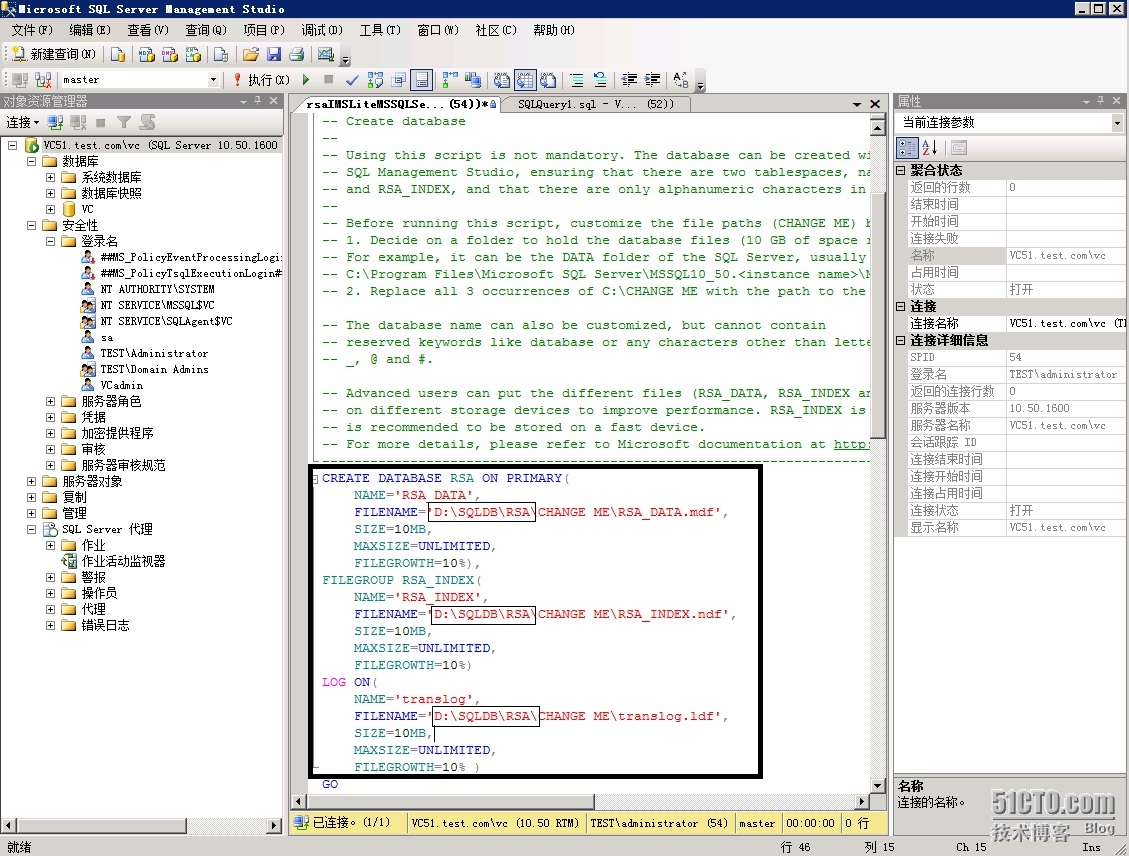
Task: Select the VCadmin login
Action: point(121,385)
